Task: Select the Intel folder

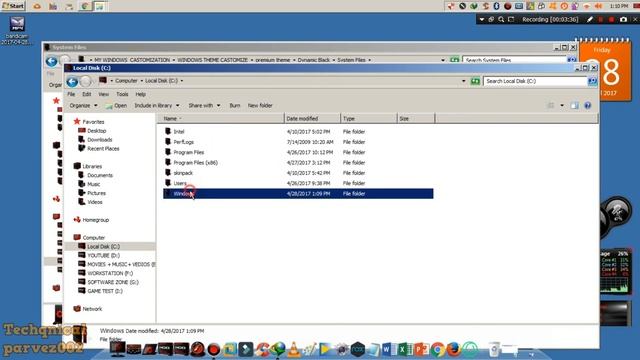Action: point(179,132)
